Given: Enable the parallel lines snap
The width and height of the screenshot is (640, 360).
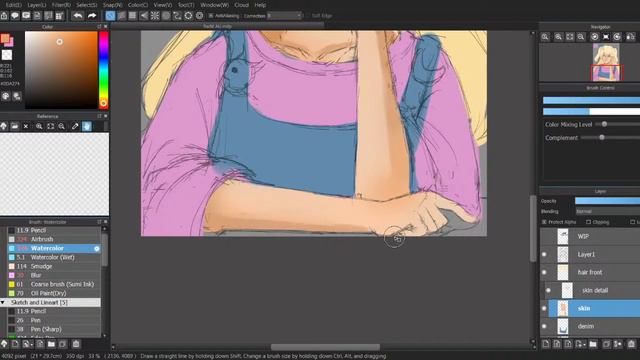Looking at the screenshot, I should click(122, 16).
